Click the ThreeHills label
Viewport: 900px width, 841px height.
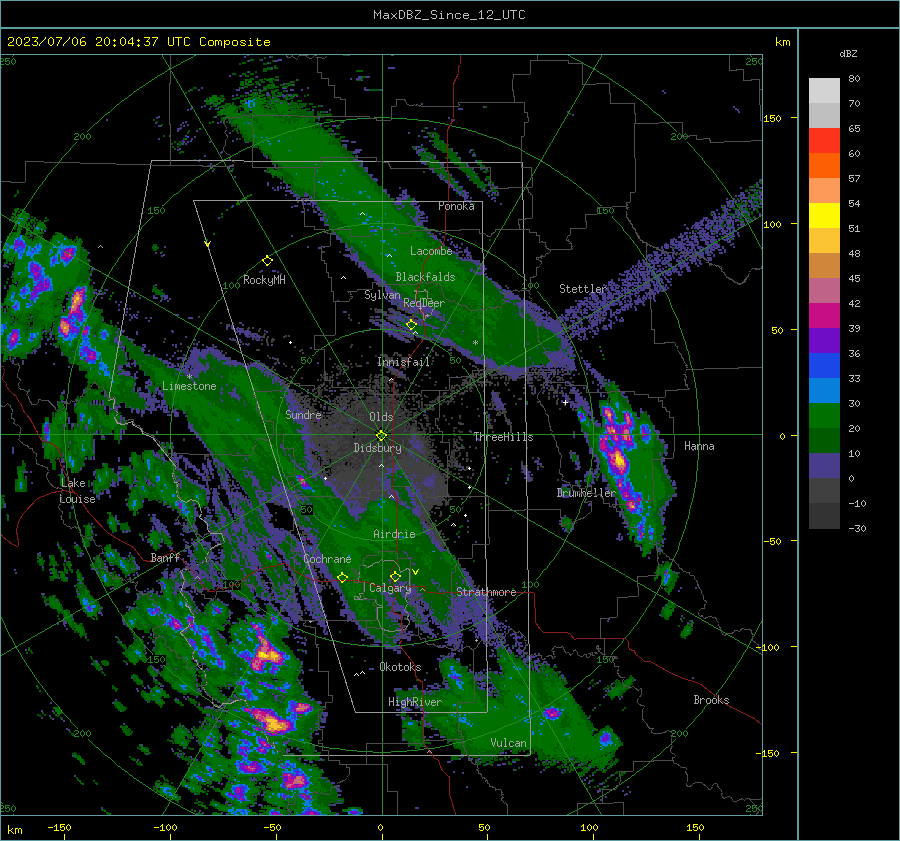(503, 437)
